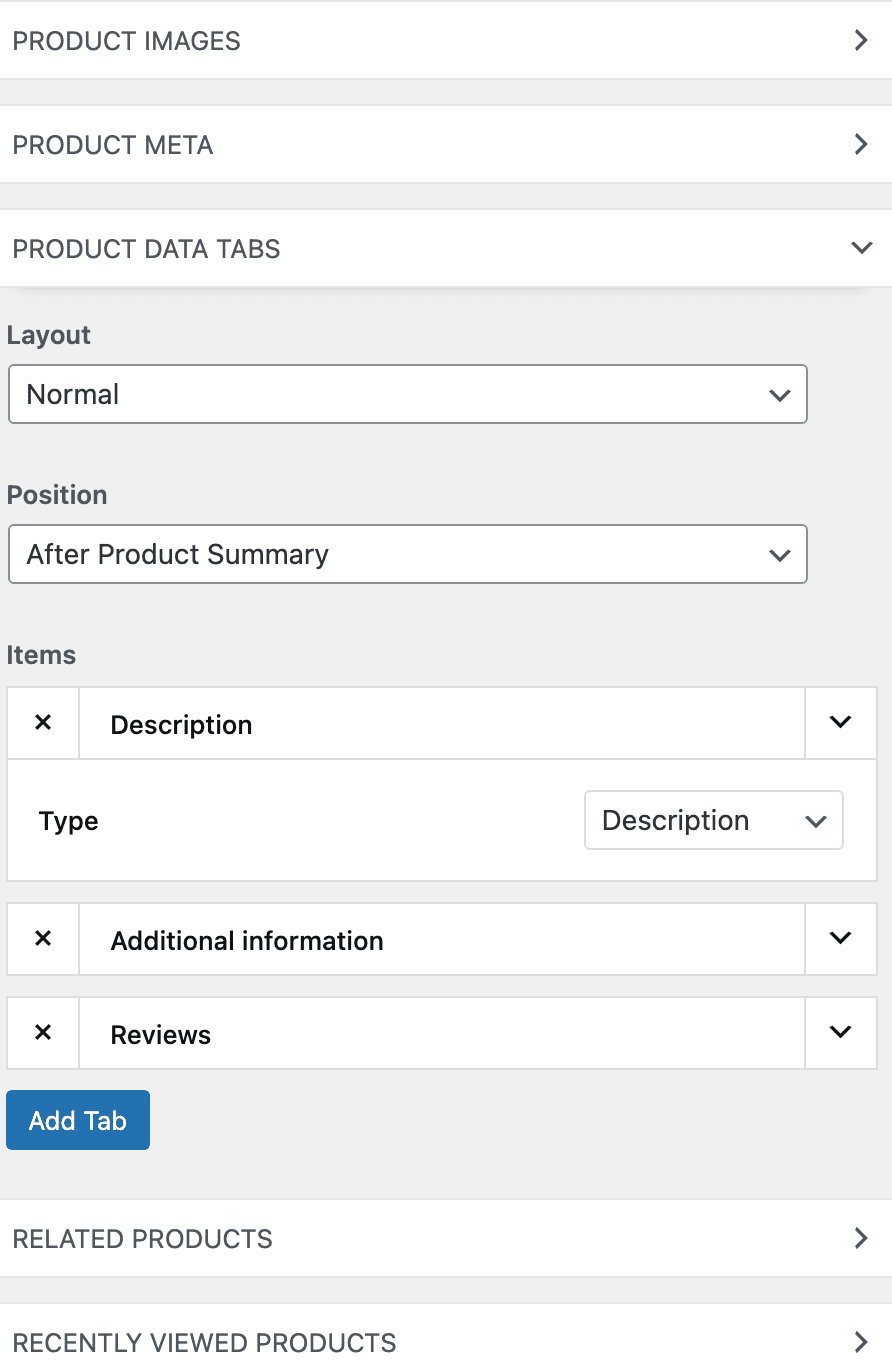Remove the Additional information tab item

point(43,939)
